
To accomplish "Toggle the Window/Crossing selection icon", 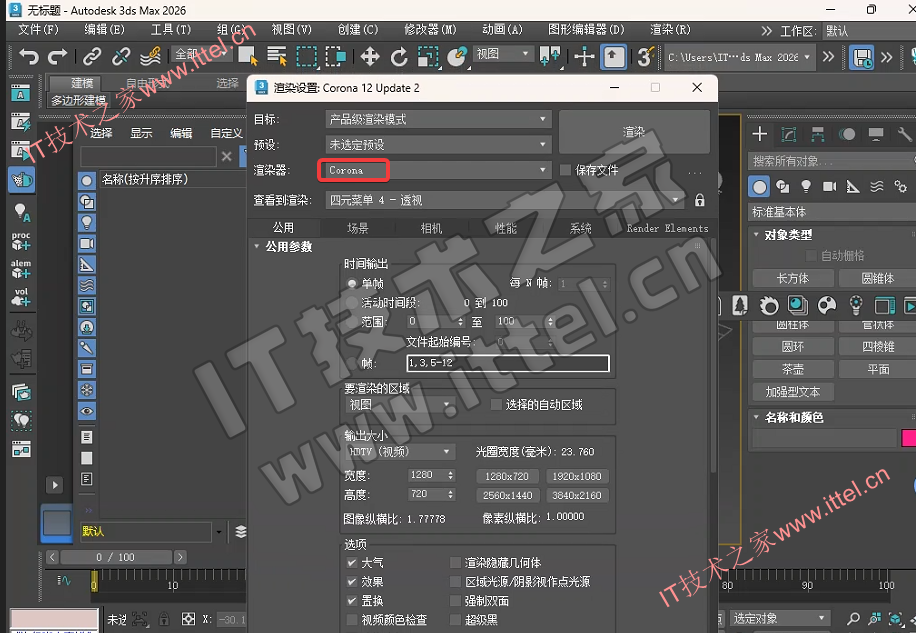I will coord(336,57).
